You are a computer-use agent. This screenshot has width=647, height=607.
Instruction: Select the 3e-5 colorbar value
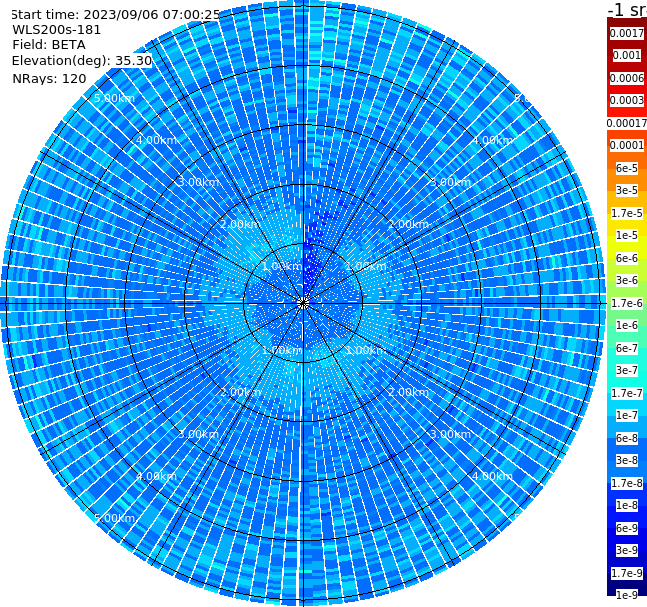[x=627, y=190]
